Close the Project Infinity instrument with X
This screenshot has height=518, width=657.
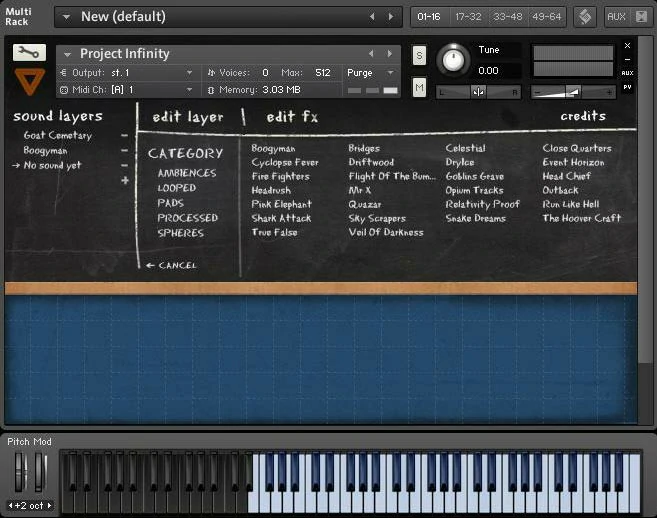click(627, 45)
